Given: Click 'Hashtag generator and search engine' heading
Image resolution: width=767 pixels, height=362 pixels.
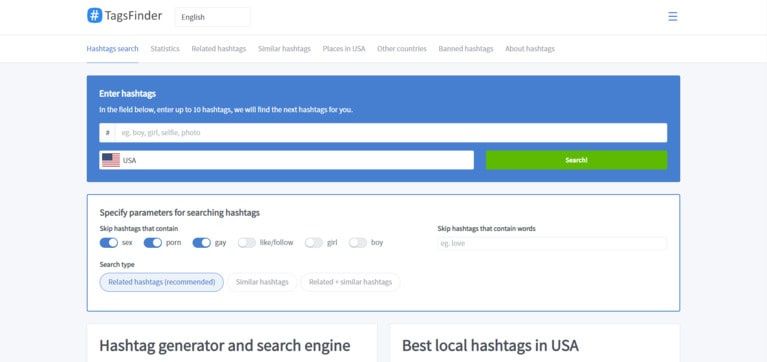Looking at the screenshot, I should [x=225, y=345].
